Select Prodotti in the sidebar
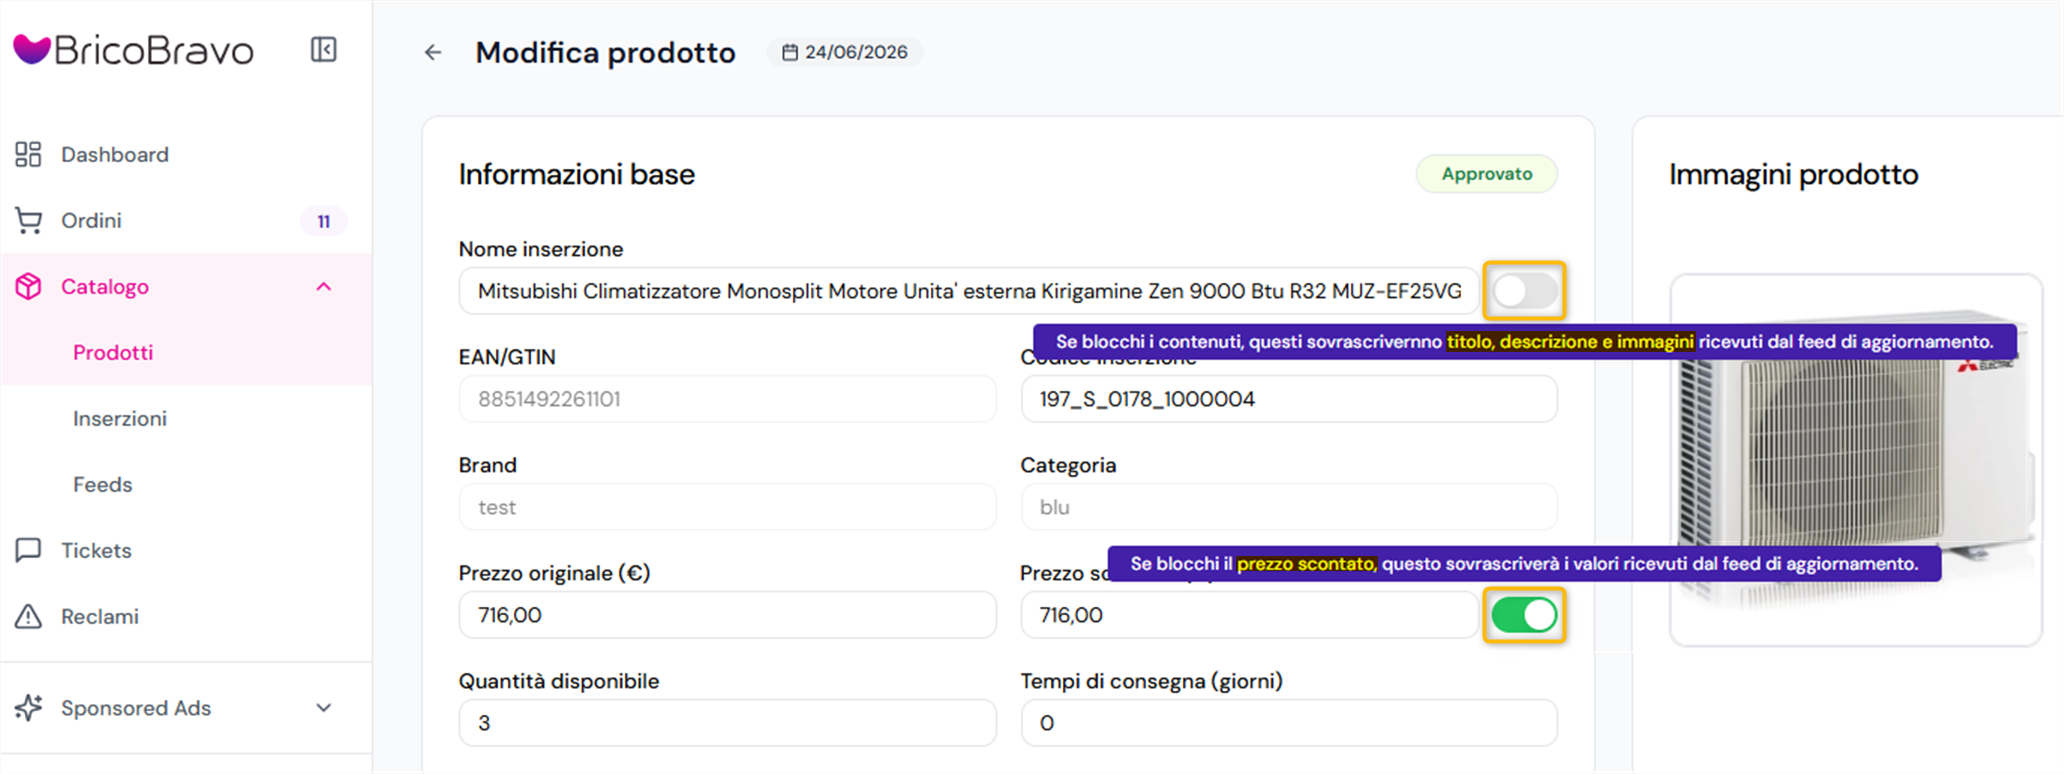The height and width of the screenshot is (774, 2064). 113,353
